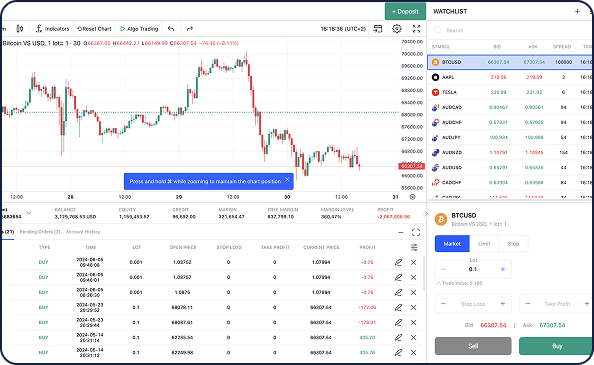Screen dimensions: 594x365
Task: Click the green Deposit button
Action: (405, 11)
